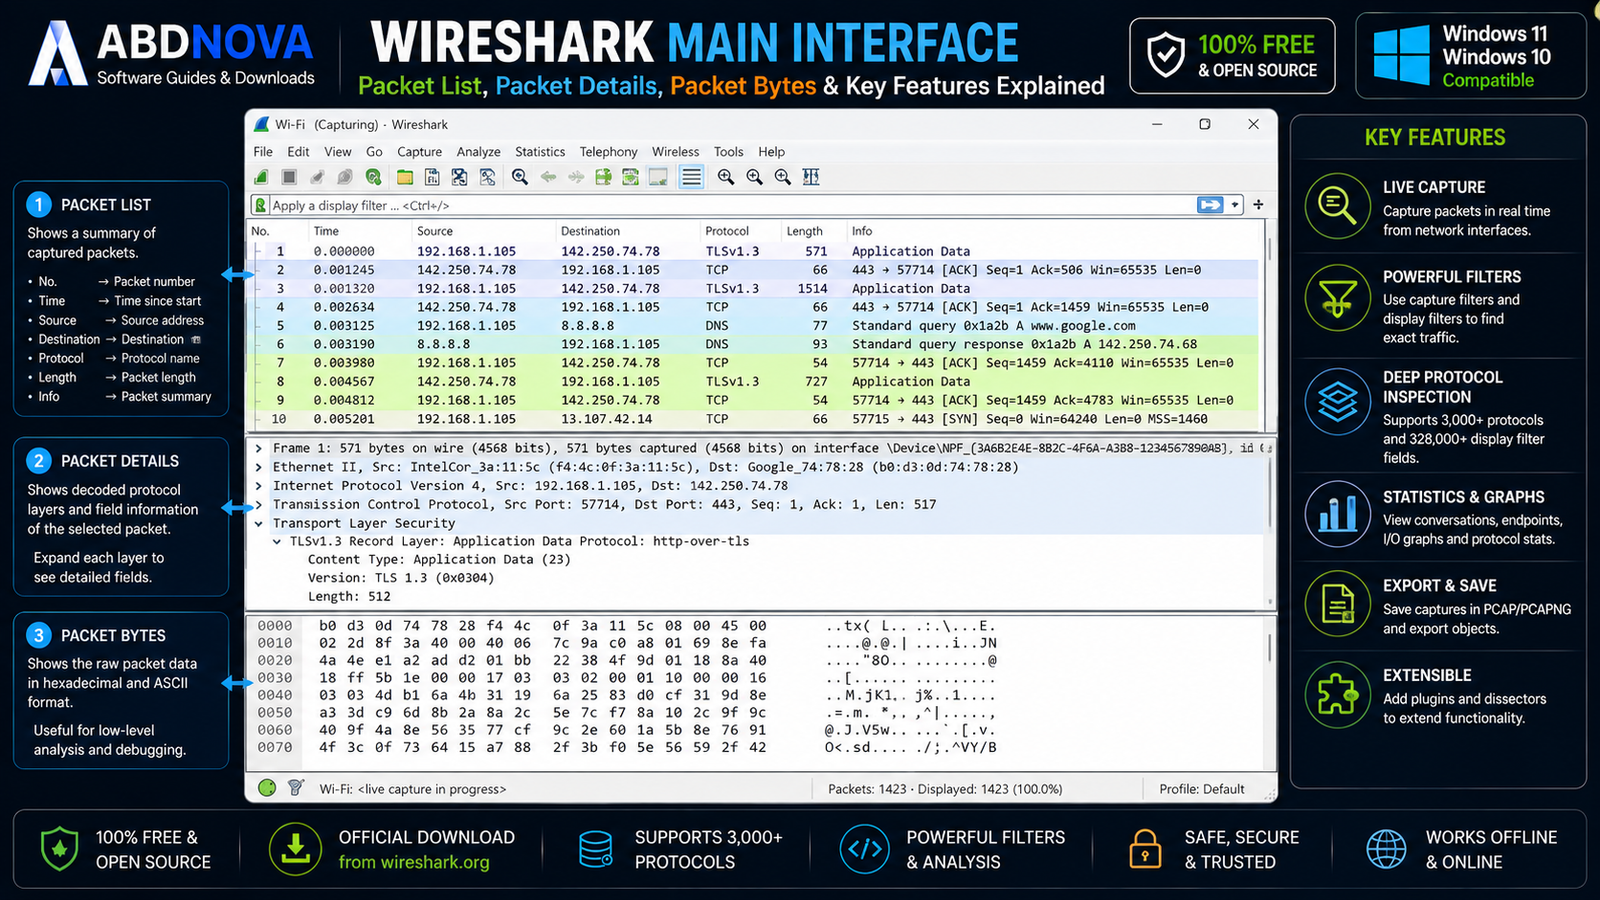Expand the Frame 1 detail row
The image size is (1600, 900).
259,448
